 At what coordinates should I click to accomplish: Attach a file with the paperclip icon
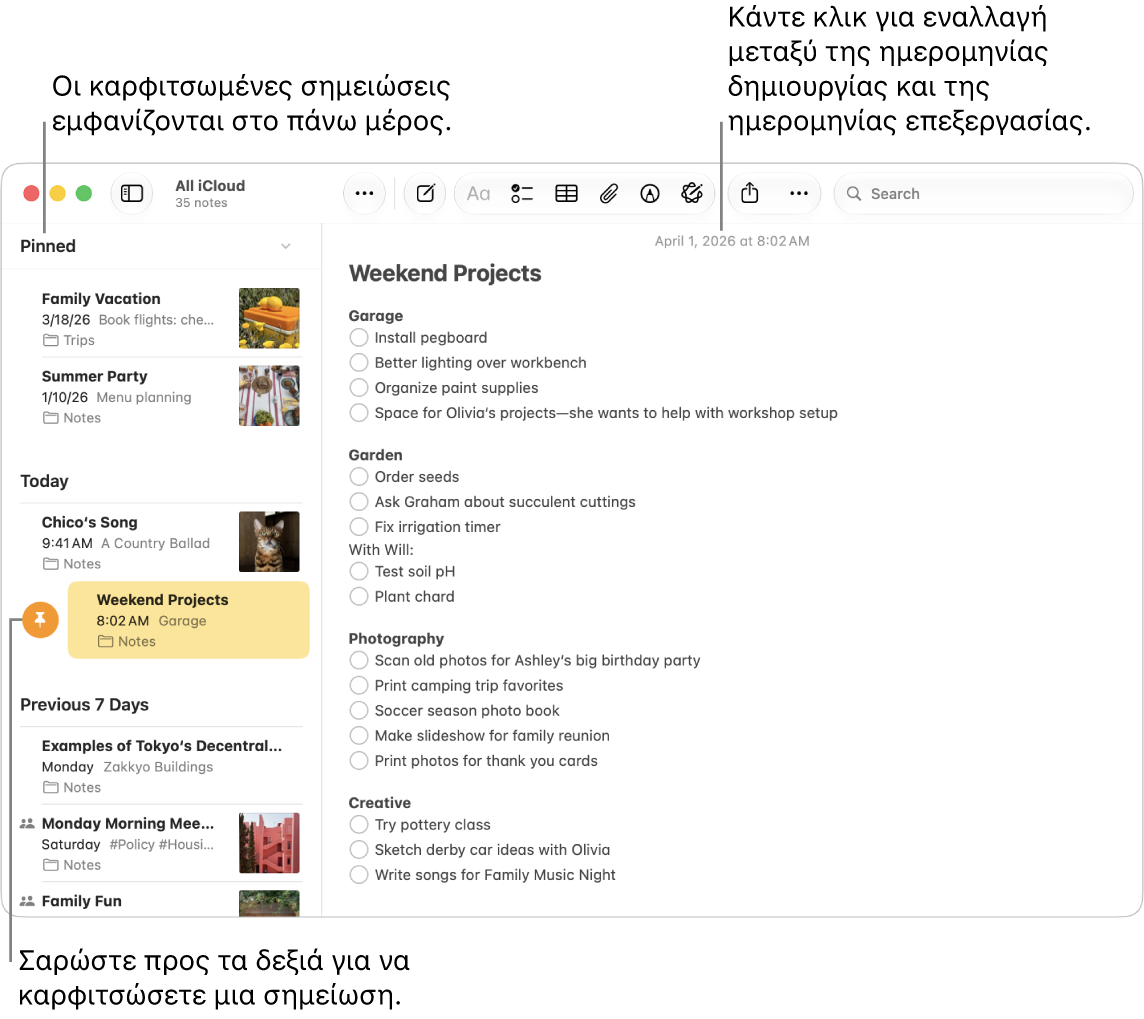[608, 193]
